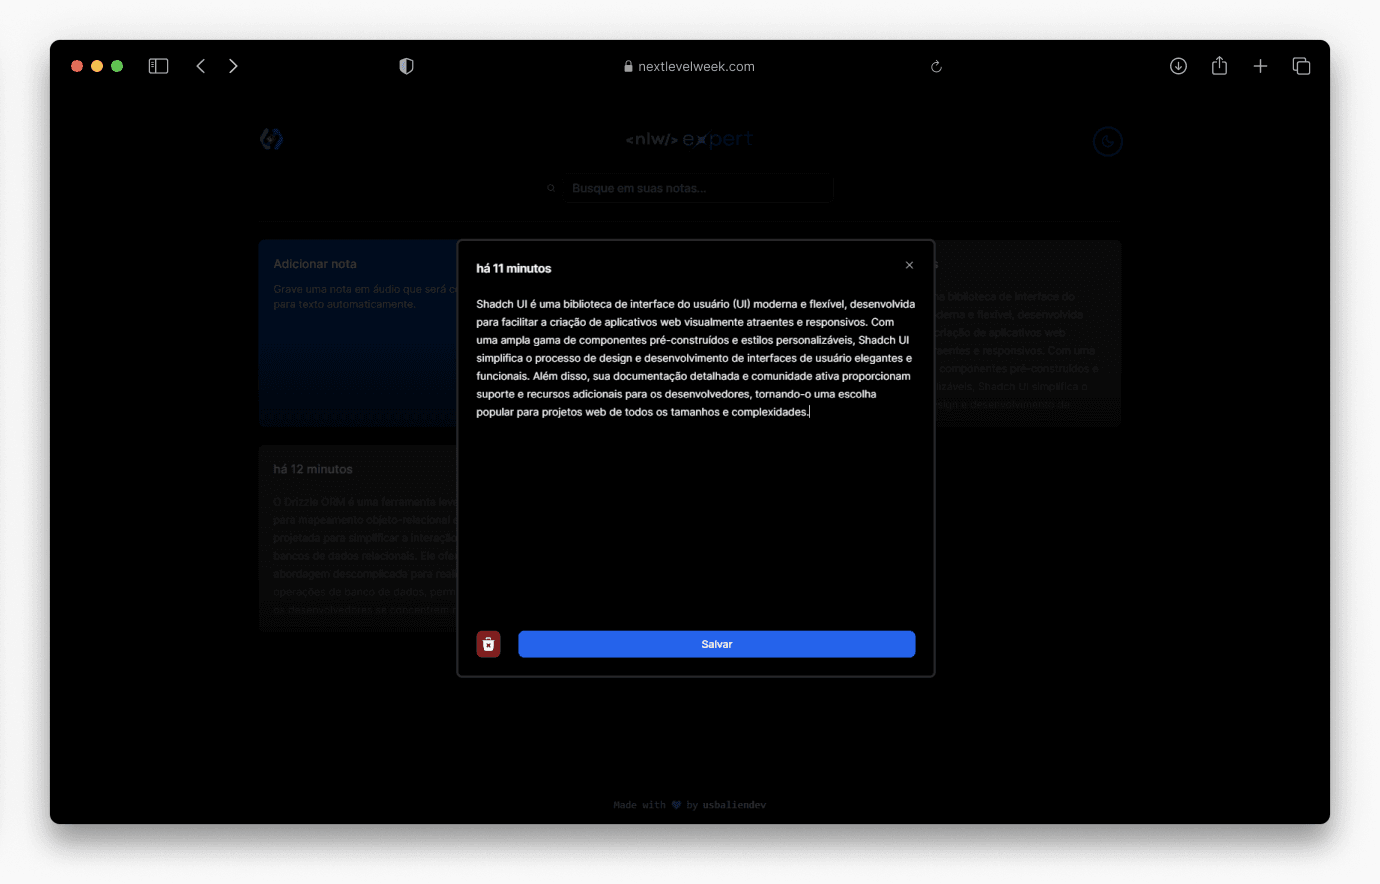
Task: Toggle the Safari sidebar
Action: point(158,66)
